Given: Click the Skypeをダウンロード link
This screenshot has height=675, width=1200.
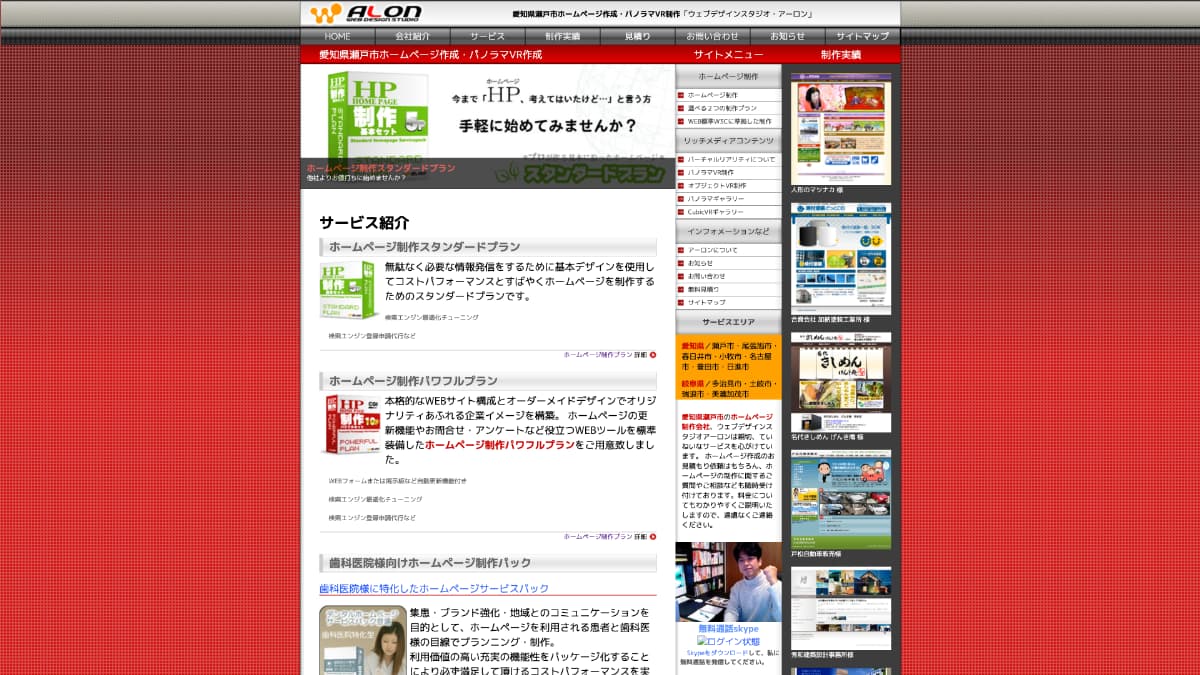Looking at the screenshot, I should pyautogui.click(x=719, y=652).
